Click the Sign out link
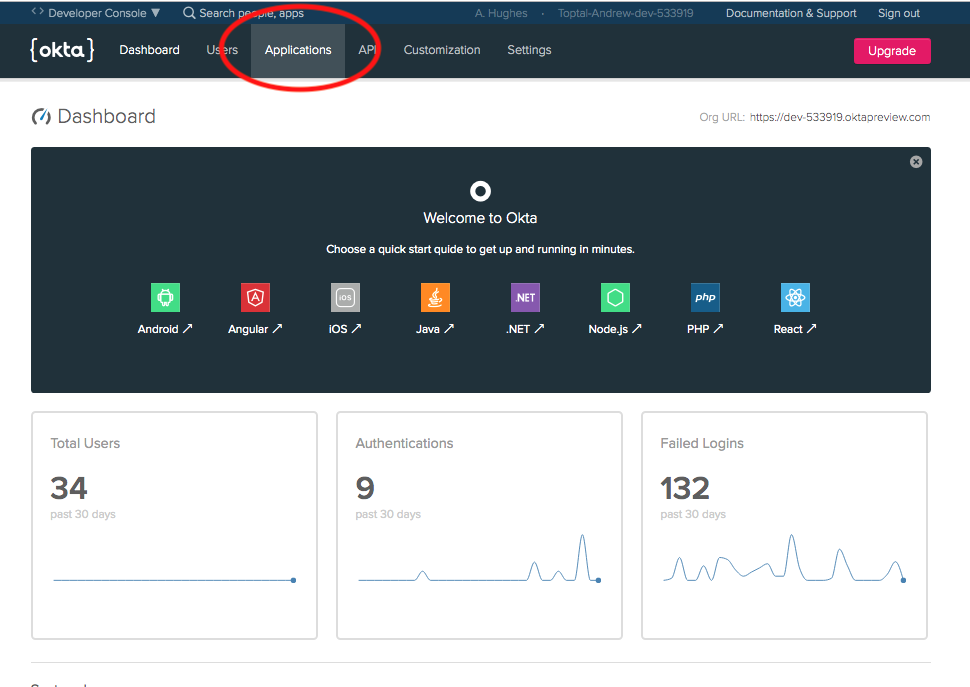This screenshot has width=970, height=687. (x=898, y=13)
